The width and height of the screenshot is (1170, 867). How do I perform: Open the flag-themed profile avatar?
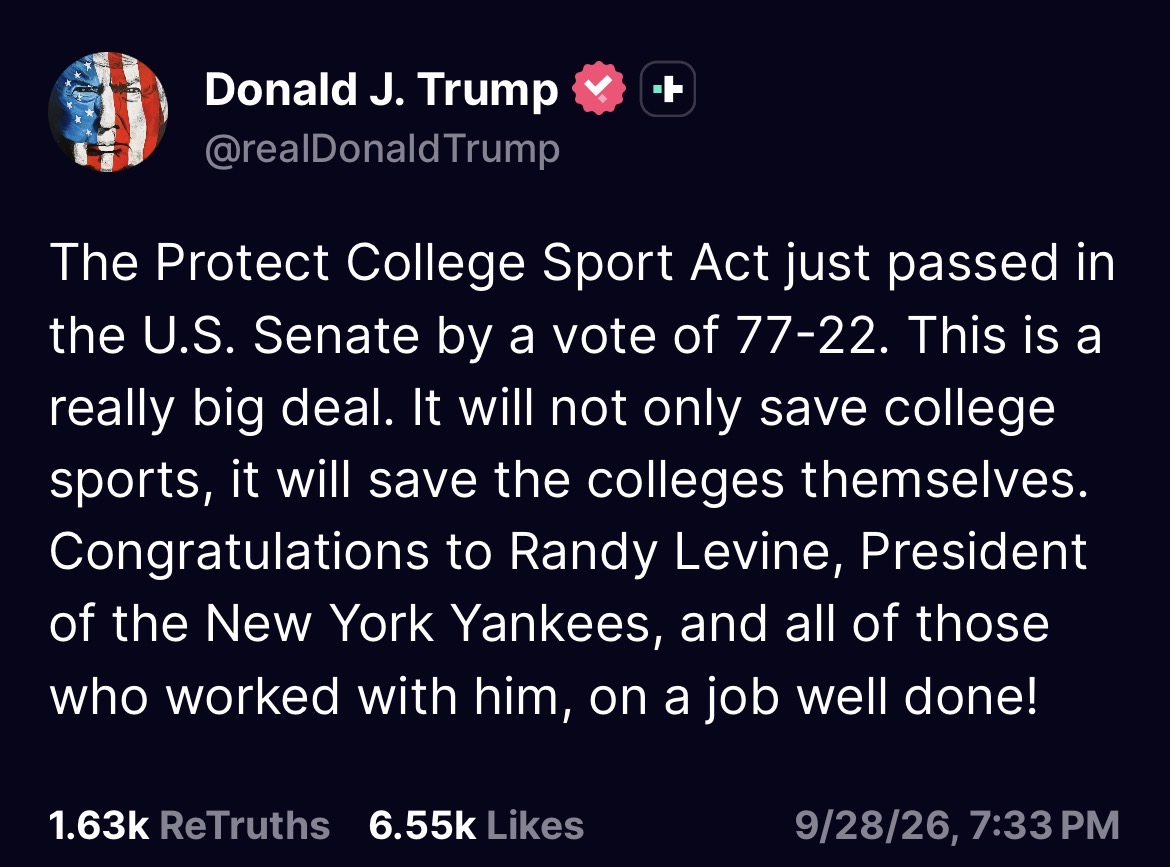coord(108,112)
